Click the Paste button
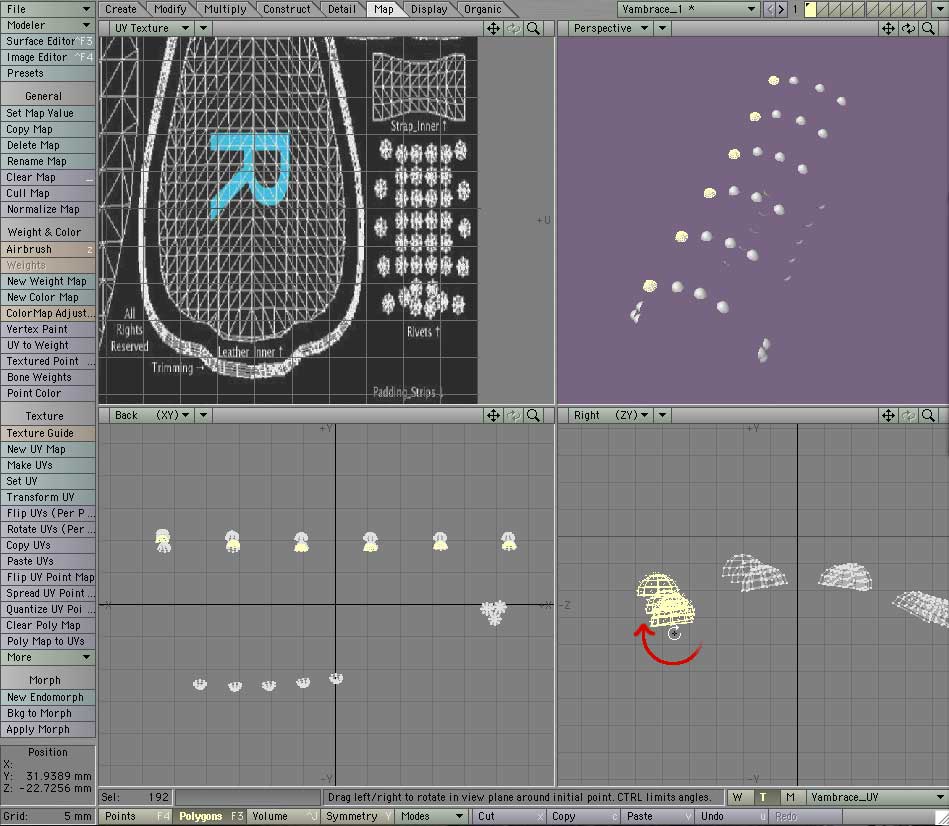Viewport: 949px width, 826px height. pyautogui.click(x=657, y=816)
